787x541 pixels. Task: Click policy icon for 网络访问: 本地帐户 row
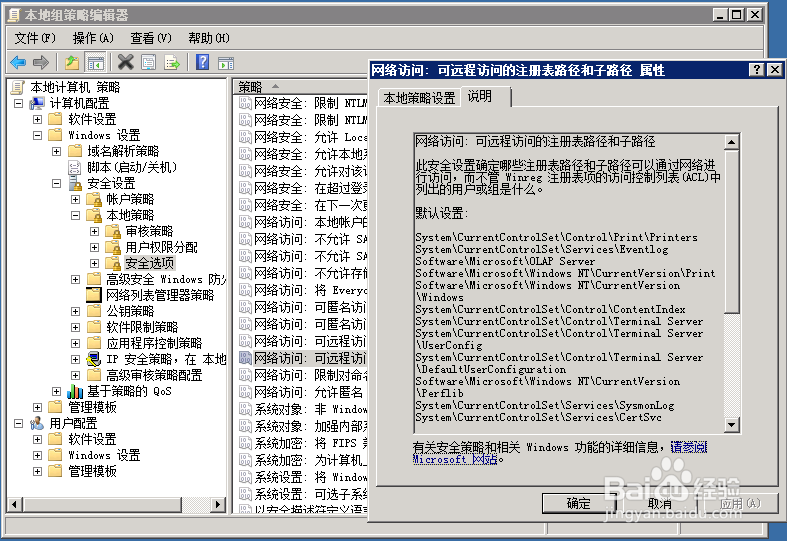(x=245, y=222)
